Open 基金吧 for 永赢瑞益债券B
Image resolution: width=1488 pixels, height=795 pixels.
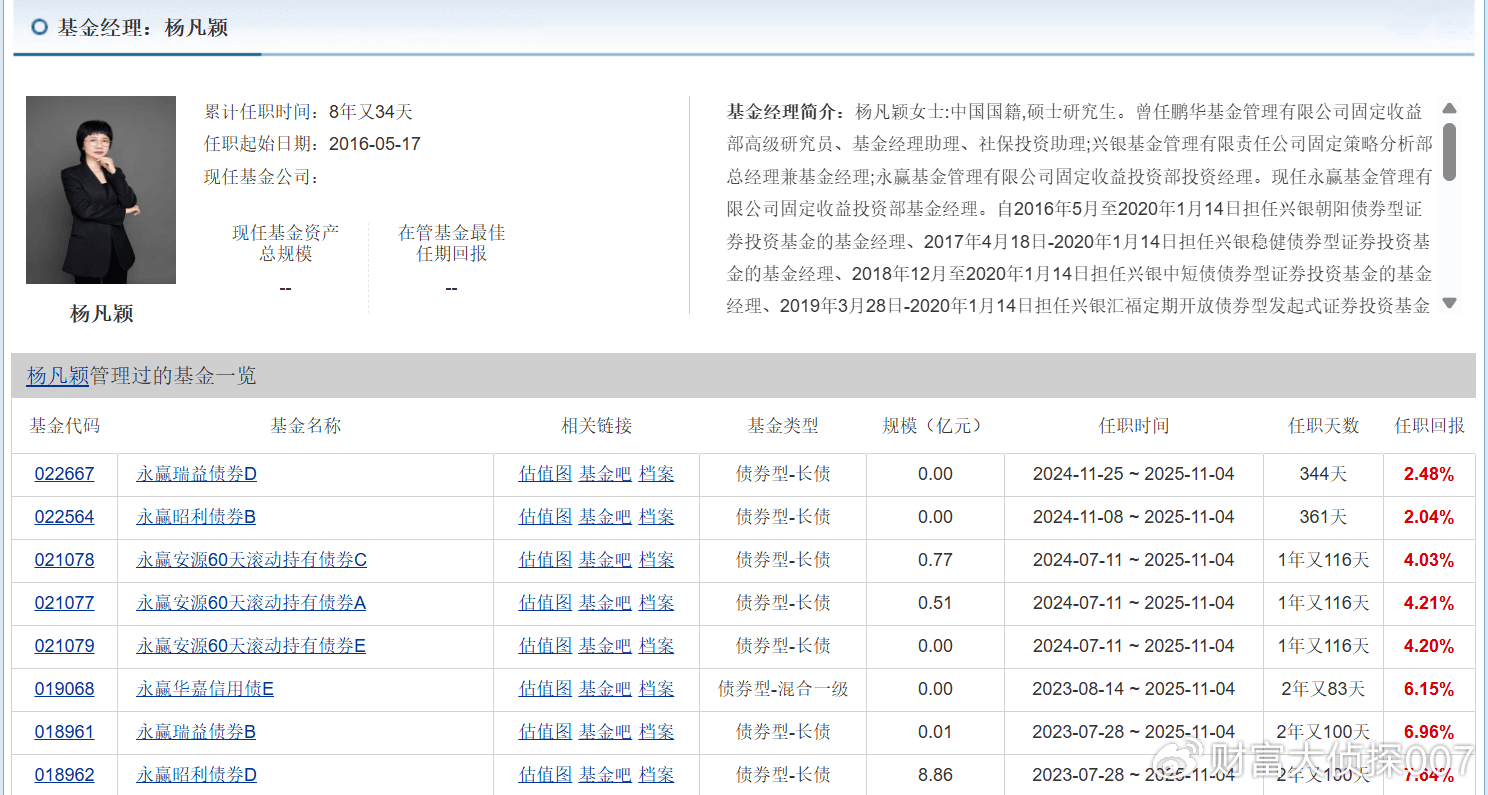click(605, 732)
